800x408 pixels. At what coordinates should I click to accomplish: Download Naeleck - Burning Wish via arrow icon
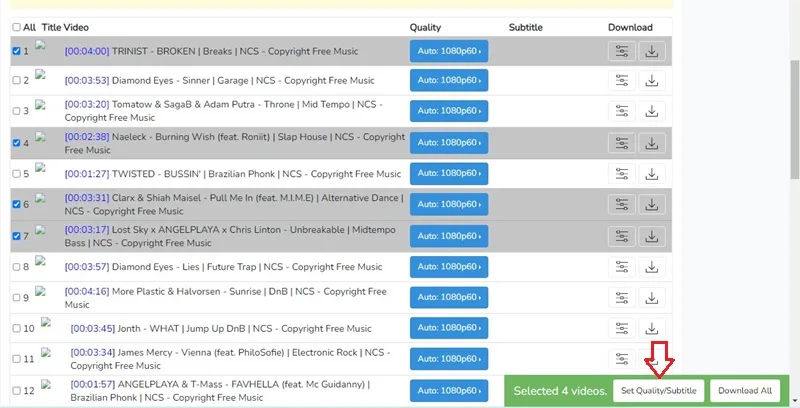652,143
